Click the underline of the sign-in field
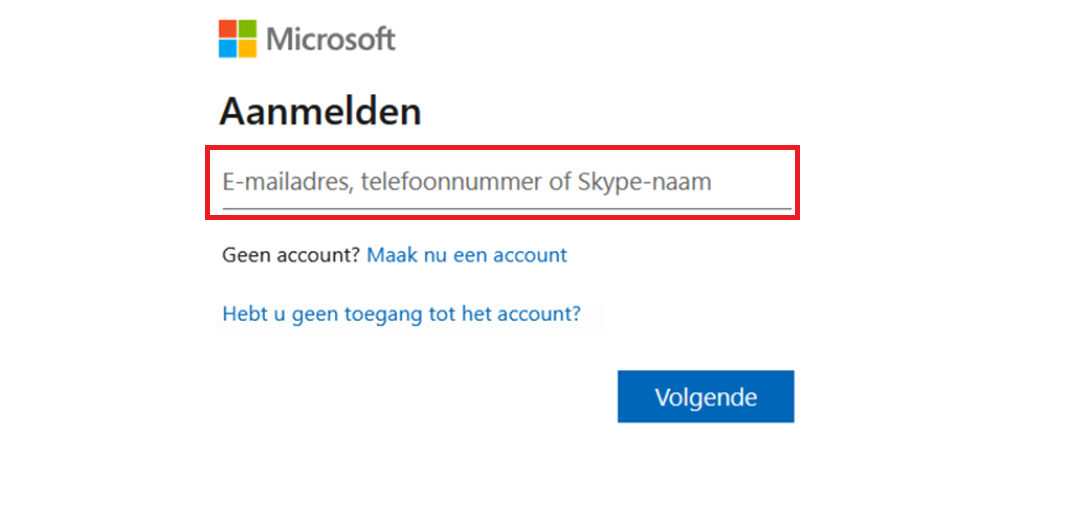1092x510 pixels. [x=506, y=209]
